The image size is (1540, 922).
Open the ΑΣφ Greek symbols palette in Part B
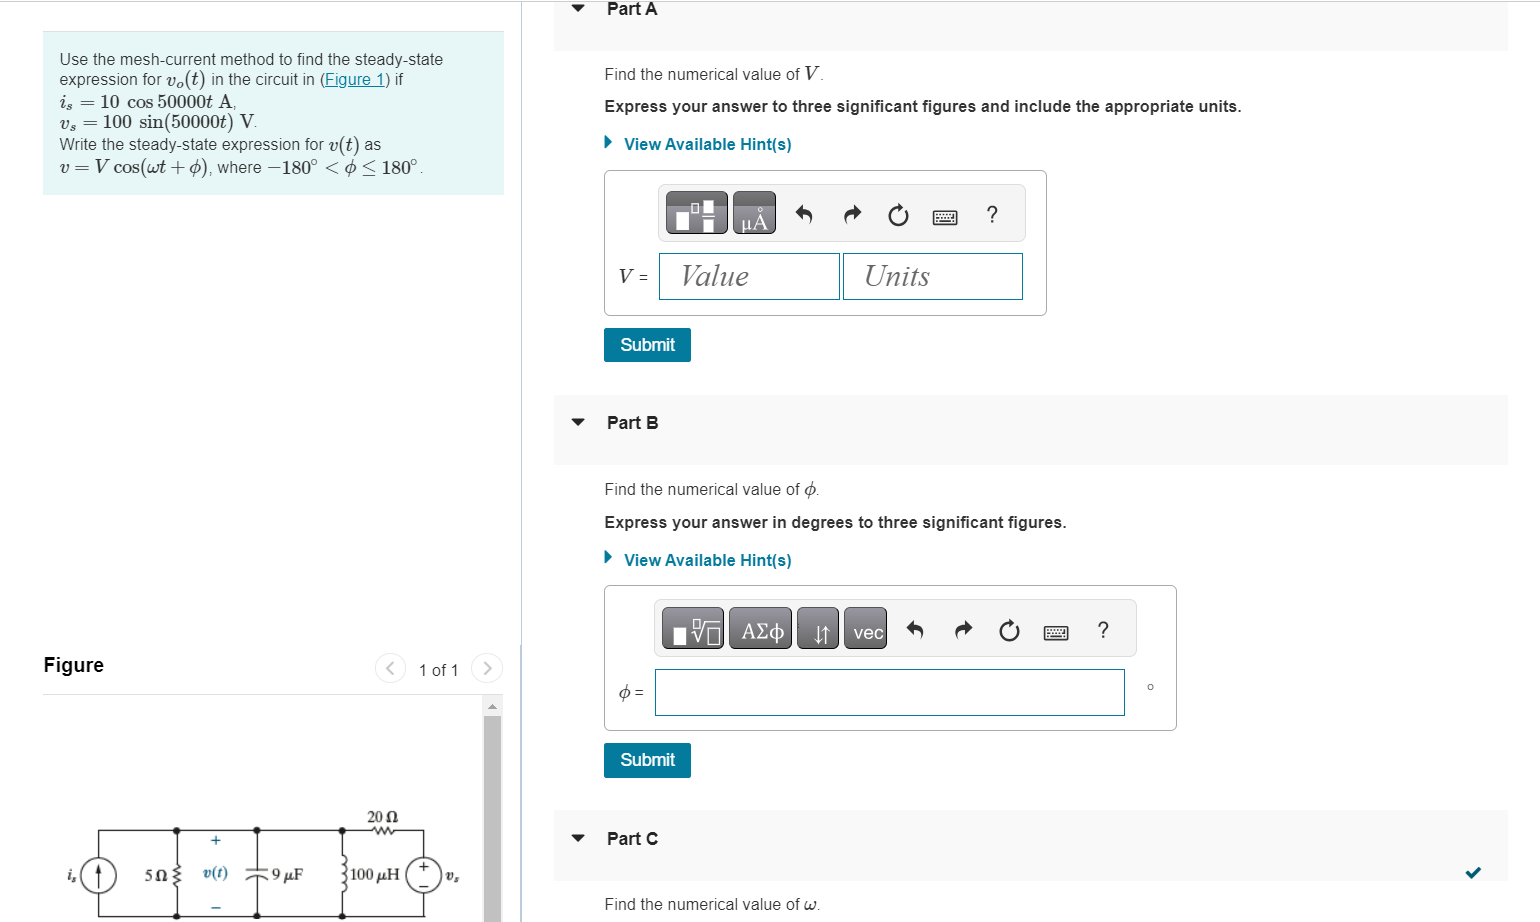click(760, 627)
